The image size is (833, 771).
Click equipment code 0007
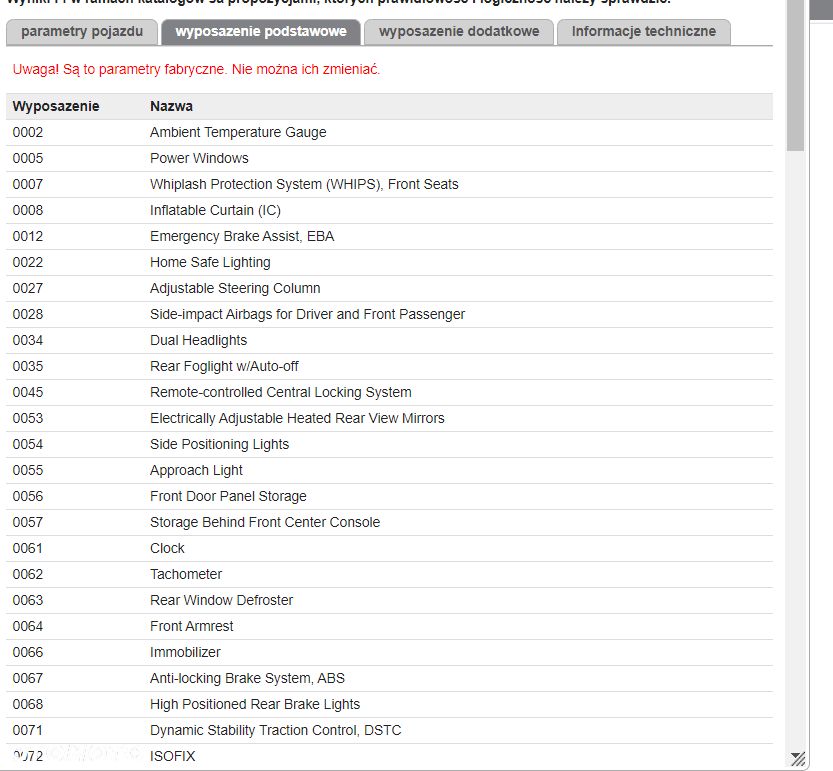click(28, 184)
